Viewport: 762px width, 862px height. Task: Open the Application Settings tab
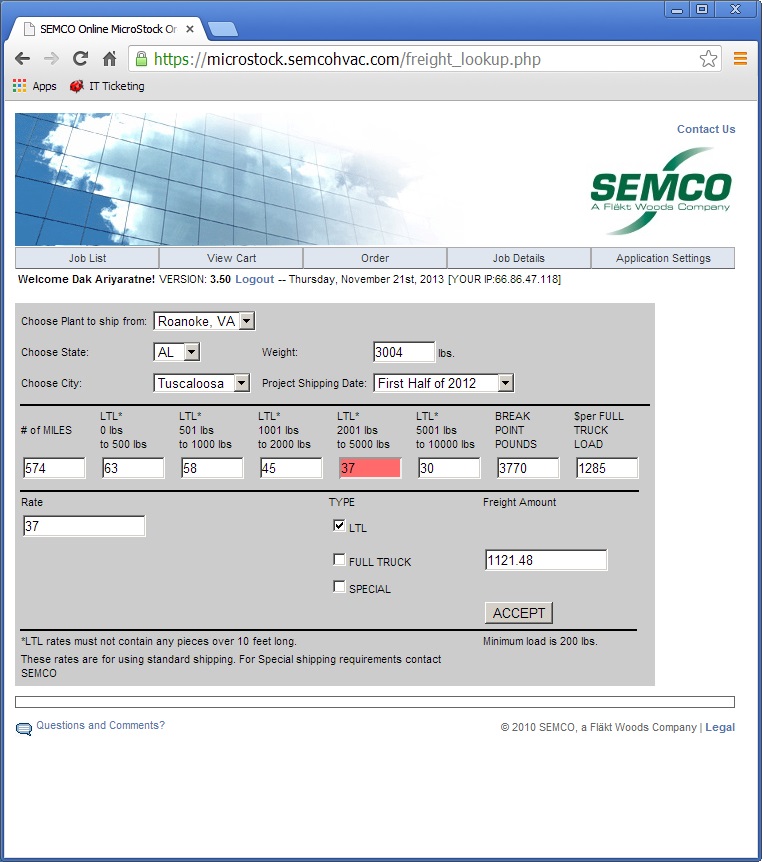[663, 258]
